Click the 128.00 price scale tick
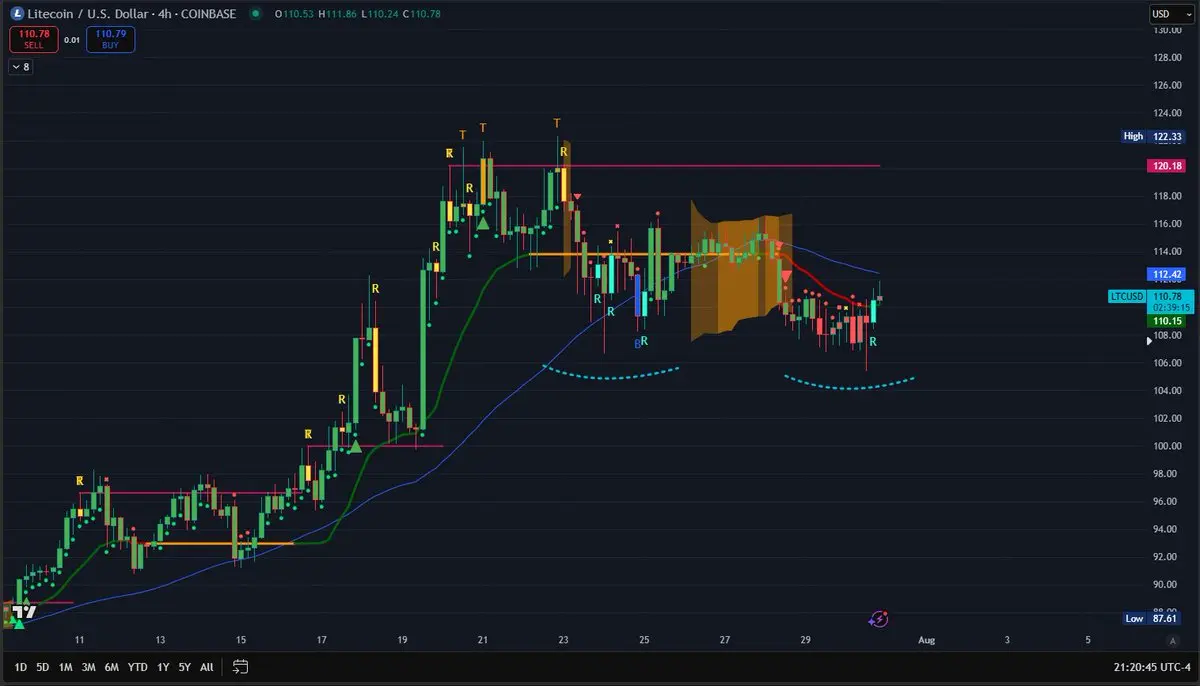 1167,58
